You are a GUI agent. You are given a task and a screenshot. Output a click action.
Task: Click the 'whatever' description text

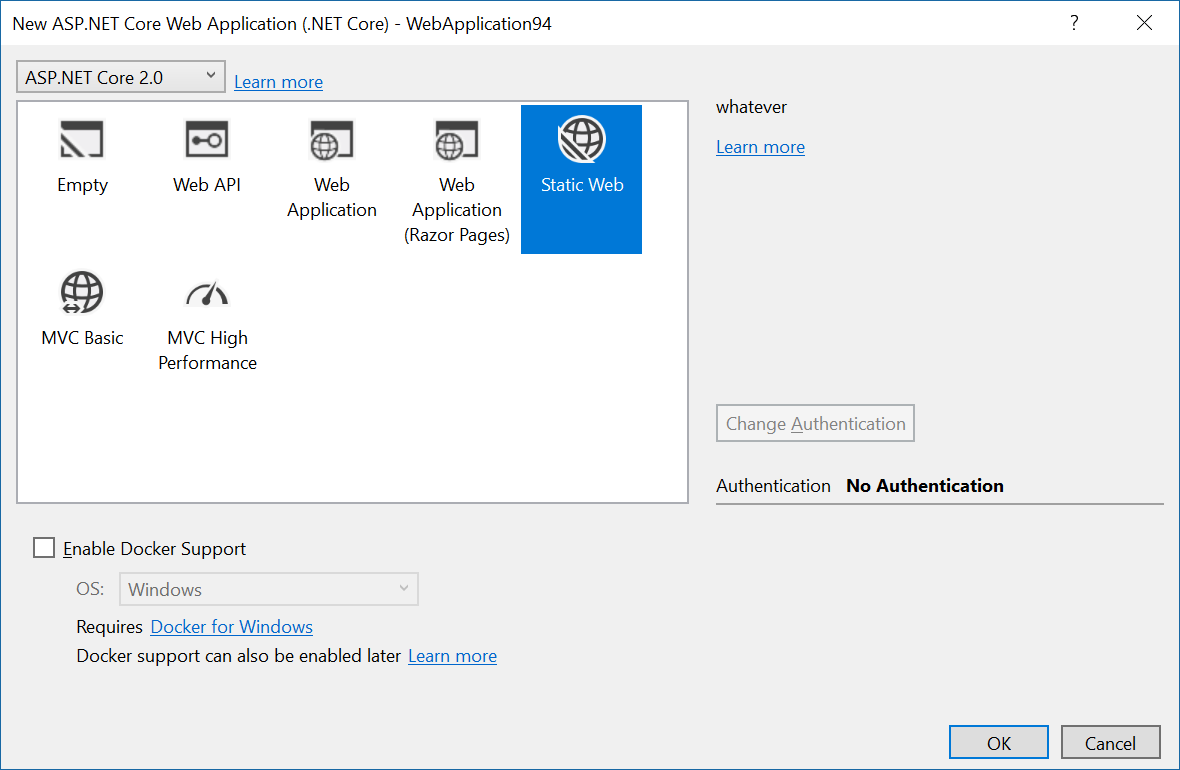click(x=751, y=107)
